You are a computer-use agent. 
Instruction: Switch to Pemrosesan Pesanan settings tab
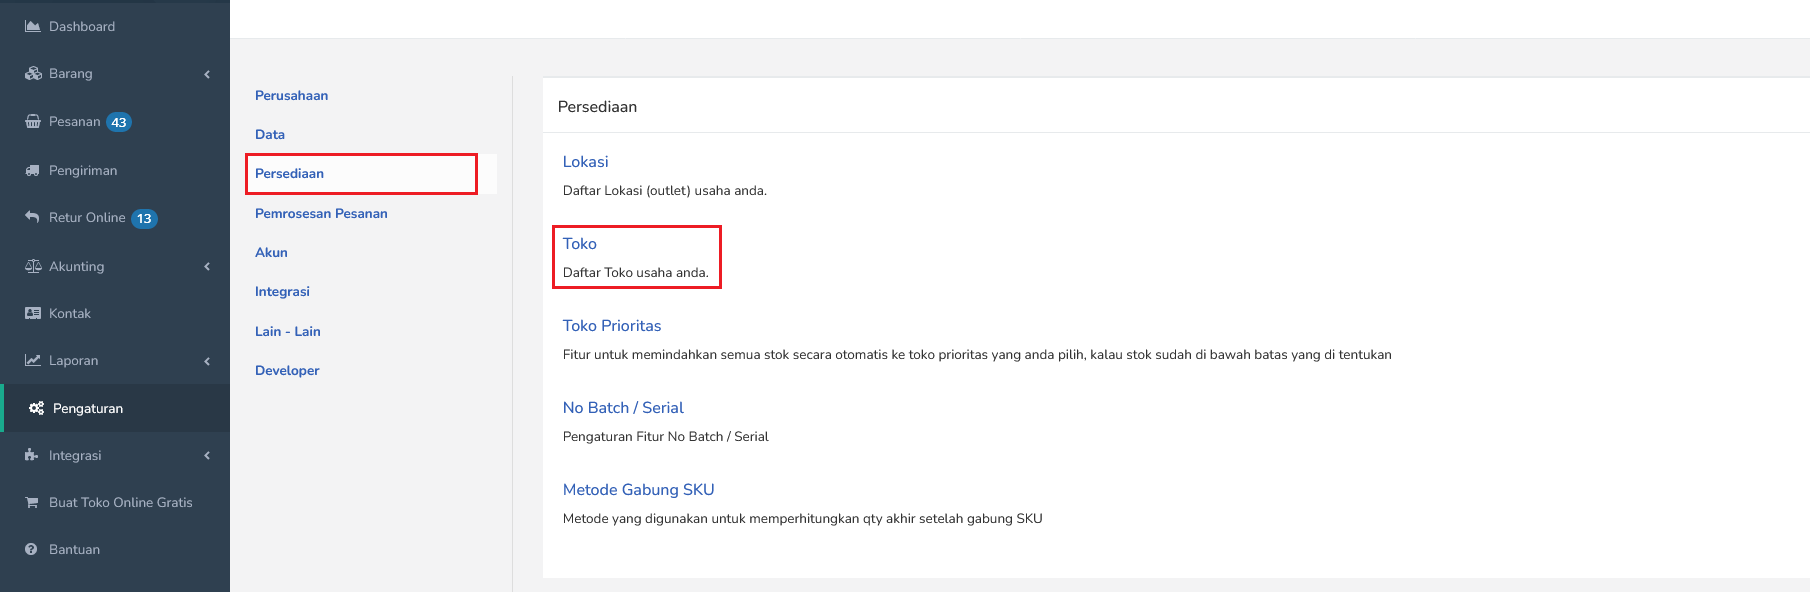pyautogui.click(x=321, y=213)
